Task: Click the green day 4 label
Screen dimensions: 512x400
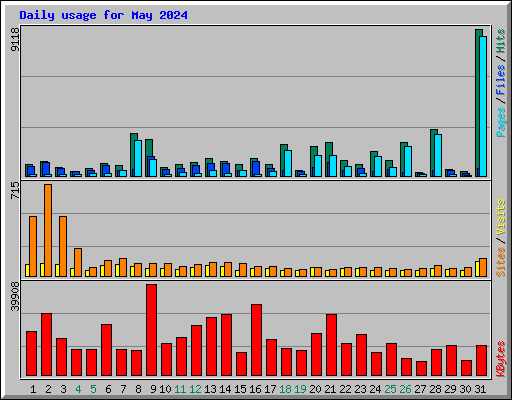Action: coord(78,389)
